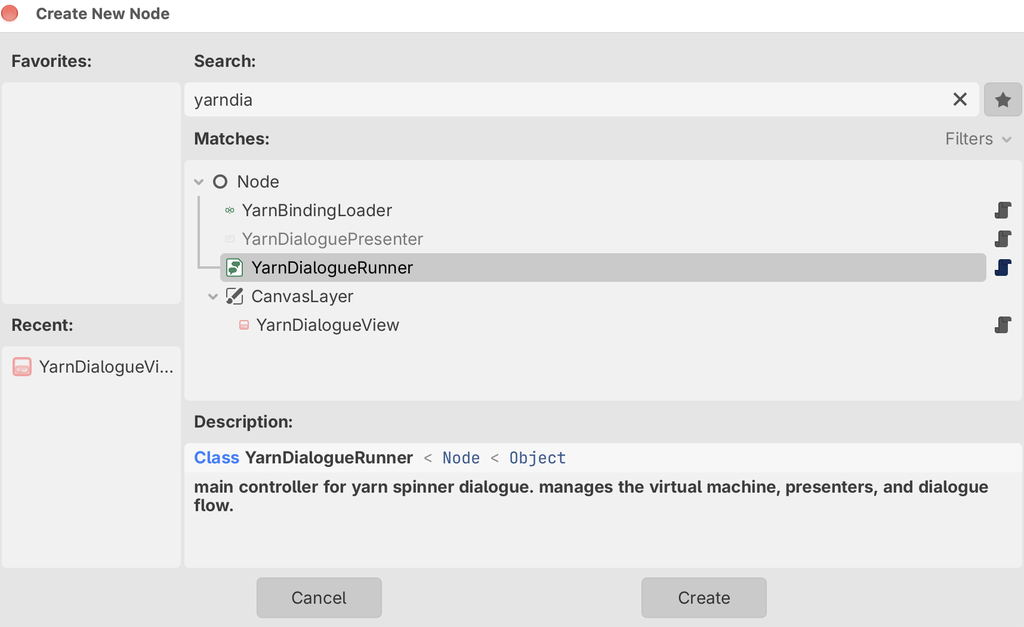
Task: Select YarnBindingLoader in the matches
Action: click(x=317, y=210)
